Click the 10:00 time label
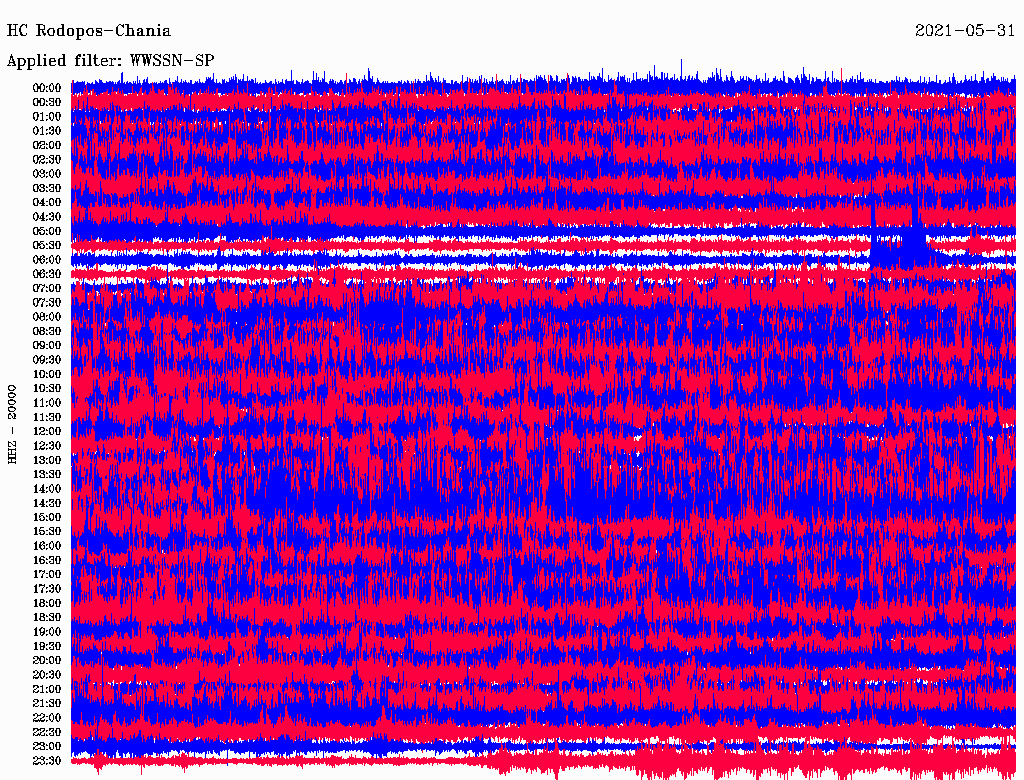Screen dimensions: 1024x780 pyautogui.click(x=47, y=374)
